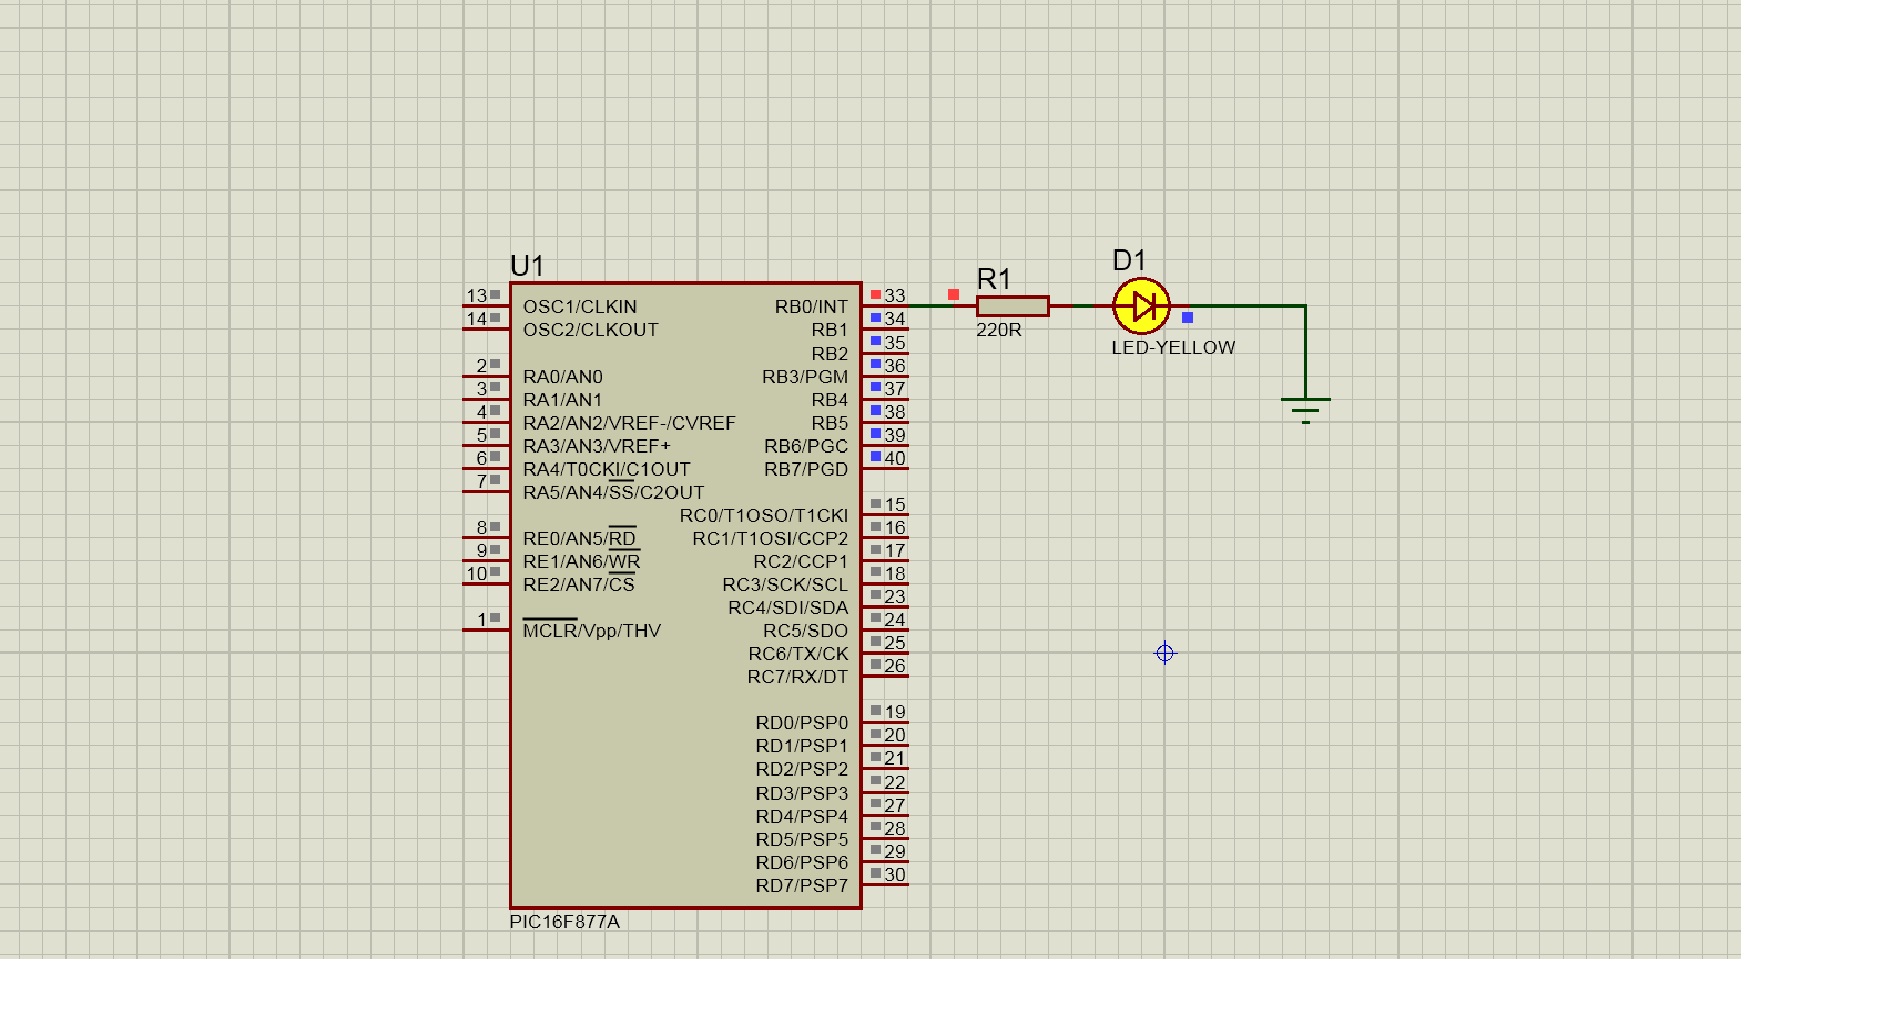Click the RE0/AN5/RD pin label
Viewport: 1879px width, 1016px height.
[x=580, y=539]
